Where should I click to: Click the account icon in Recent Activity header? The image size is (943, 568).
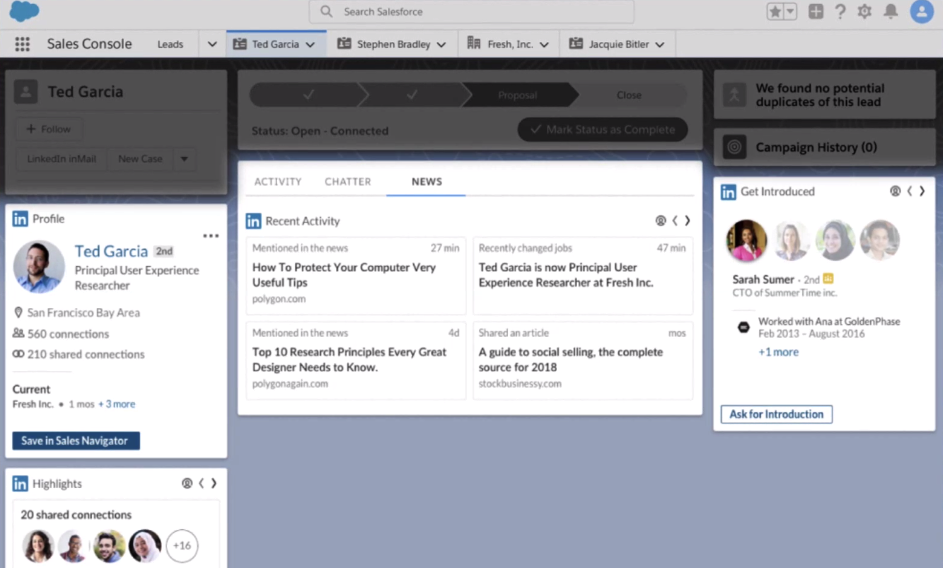pos(660,221)
